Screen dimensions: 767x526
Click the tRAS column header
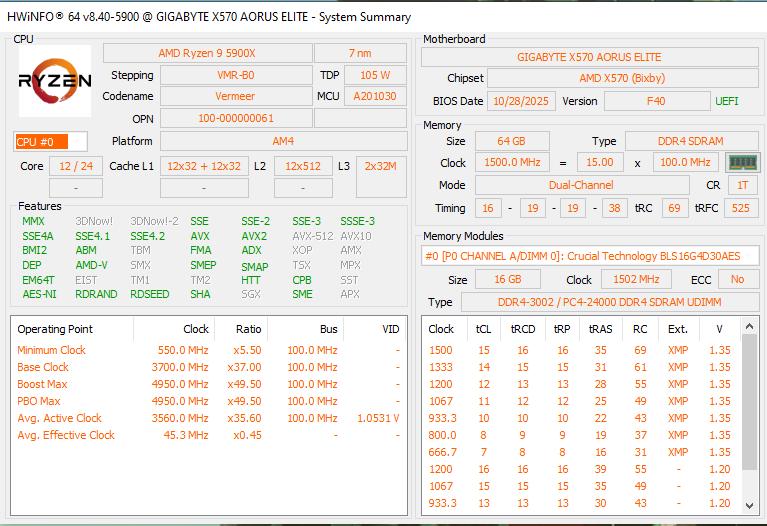[600, 329]
